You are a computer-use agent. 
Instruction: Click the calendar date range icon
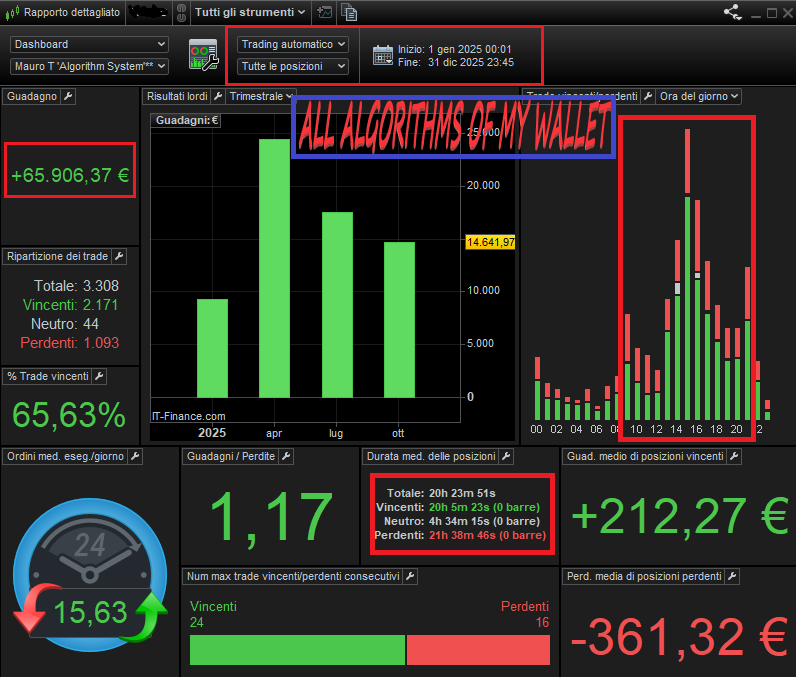coord(382,55)
